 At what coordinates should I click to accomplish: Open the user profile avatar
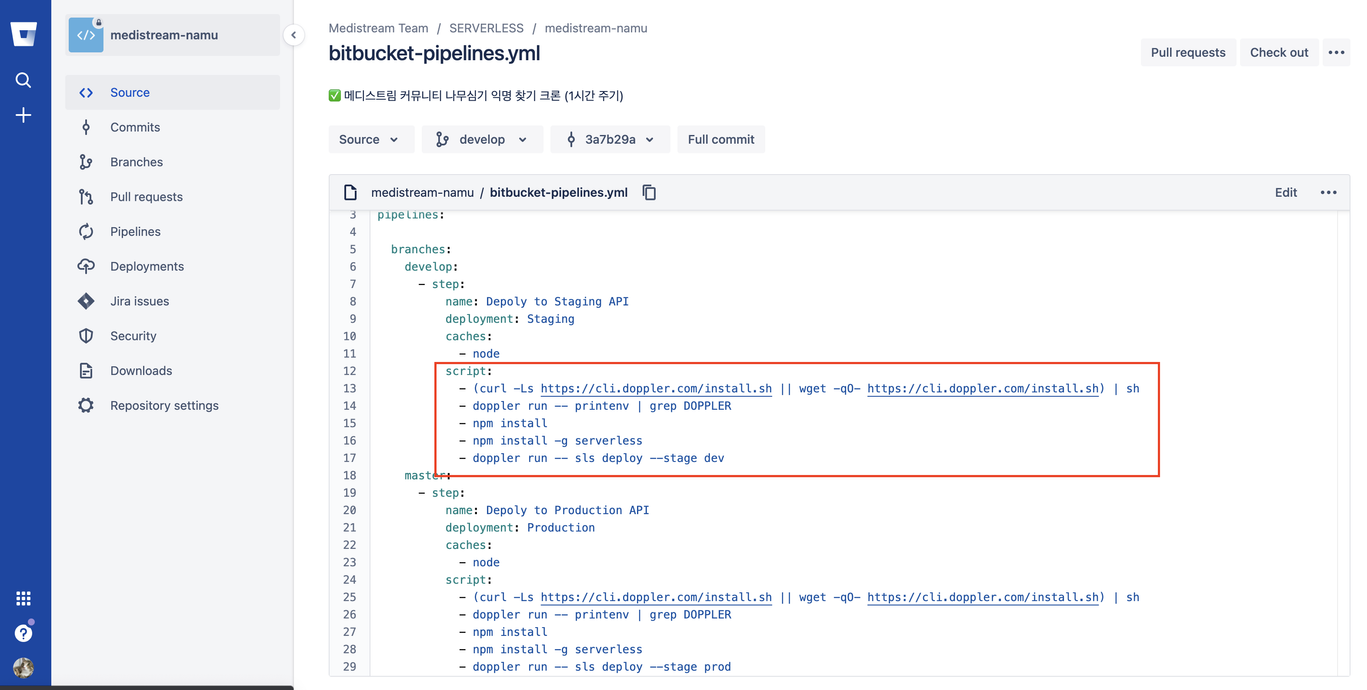click(x=23, y=668)
